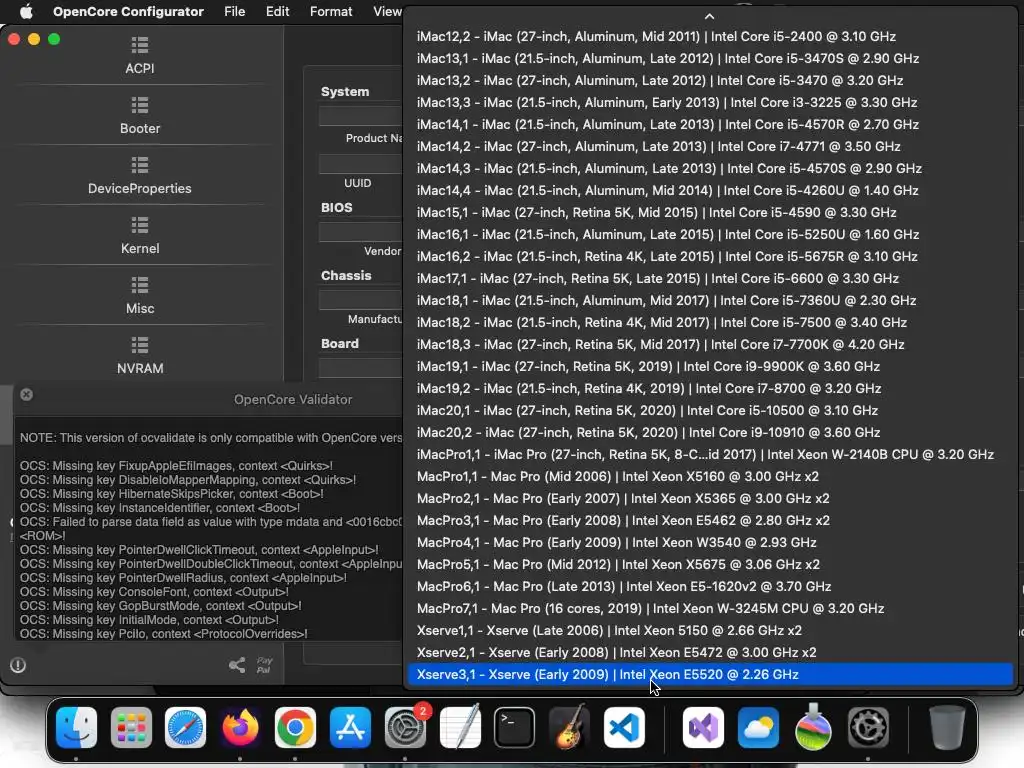The height and width of the screenshot is (768, 1024).
Task: Click 'Missing key Pcilo' validator line
Action: 164,633
